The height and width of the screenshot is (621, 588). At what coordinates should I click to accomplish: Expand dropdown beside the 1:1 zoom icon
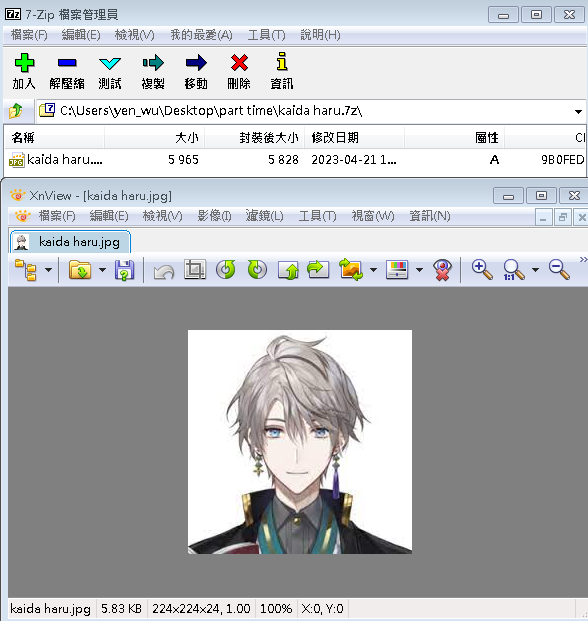tap(535, 270)
